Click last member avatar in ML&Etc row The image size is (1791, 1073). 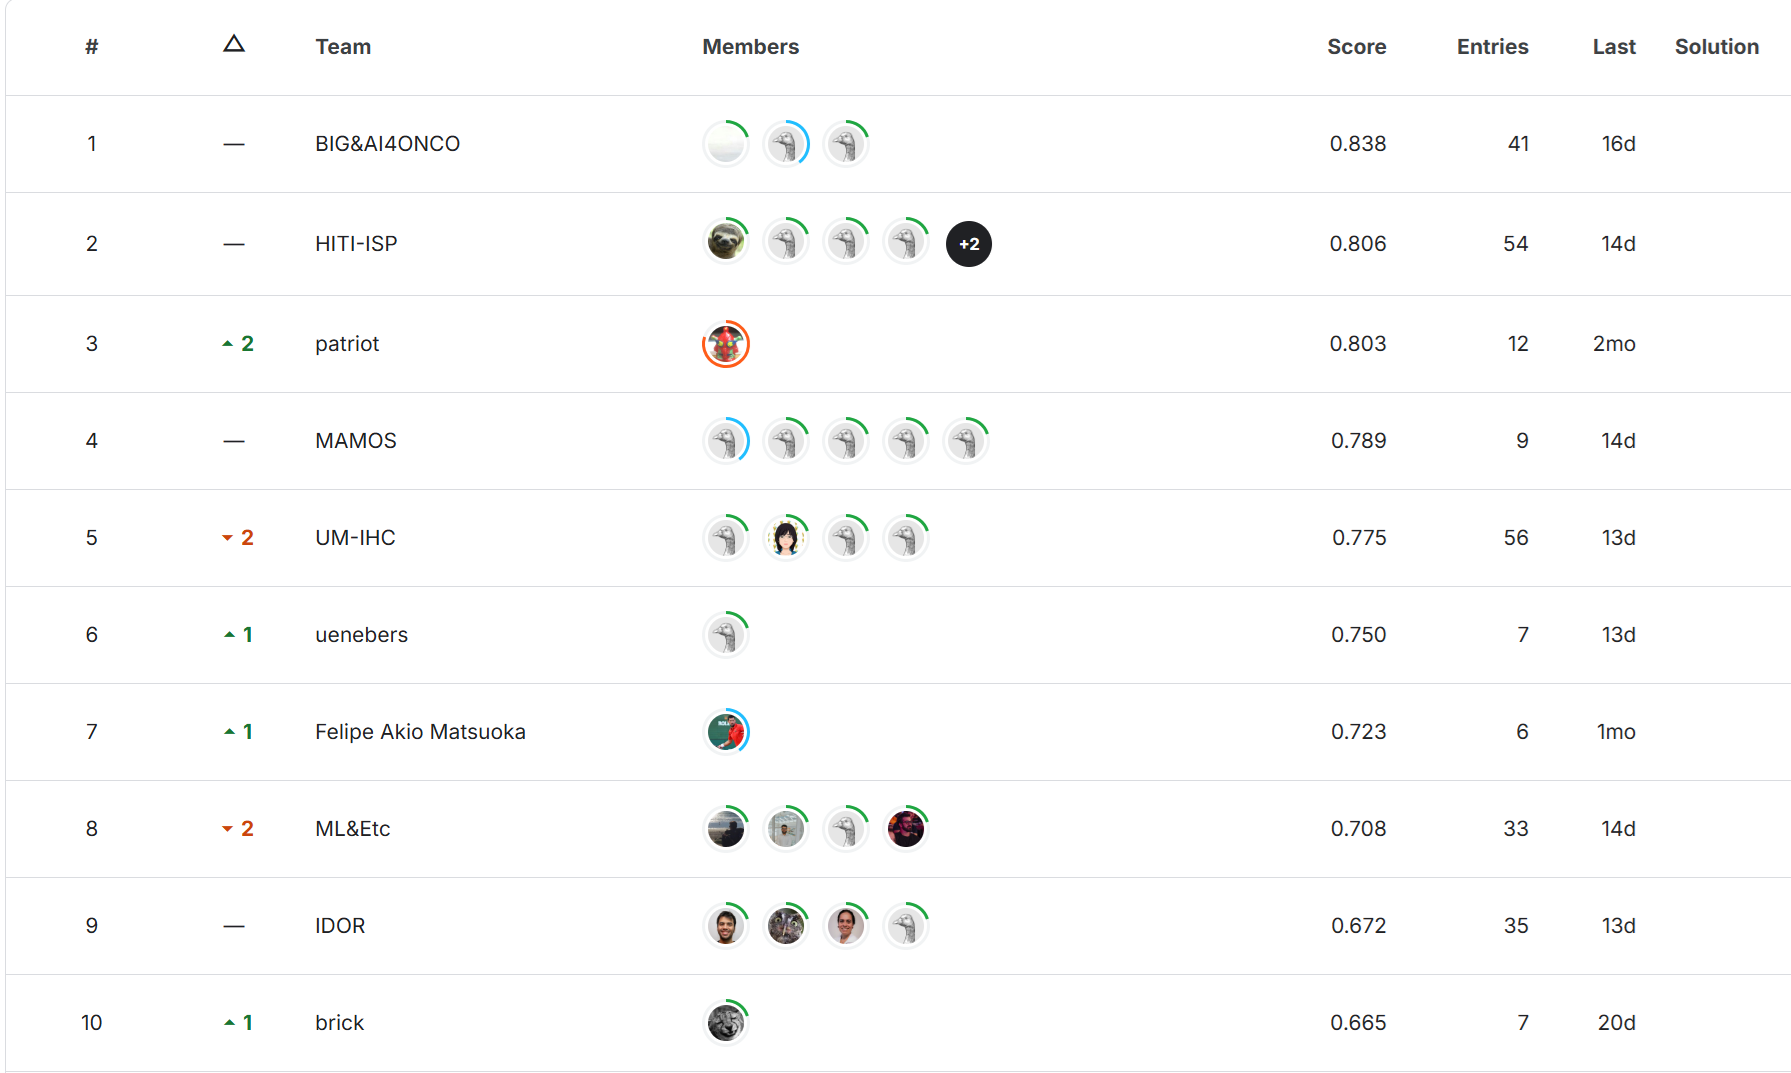point(906,829)
